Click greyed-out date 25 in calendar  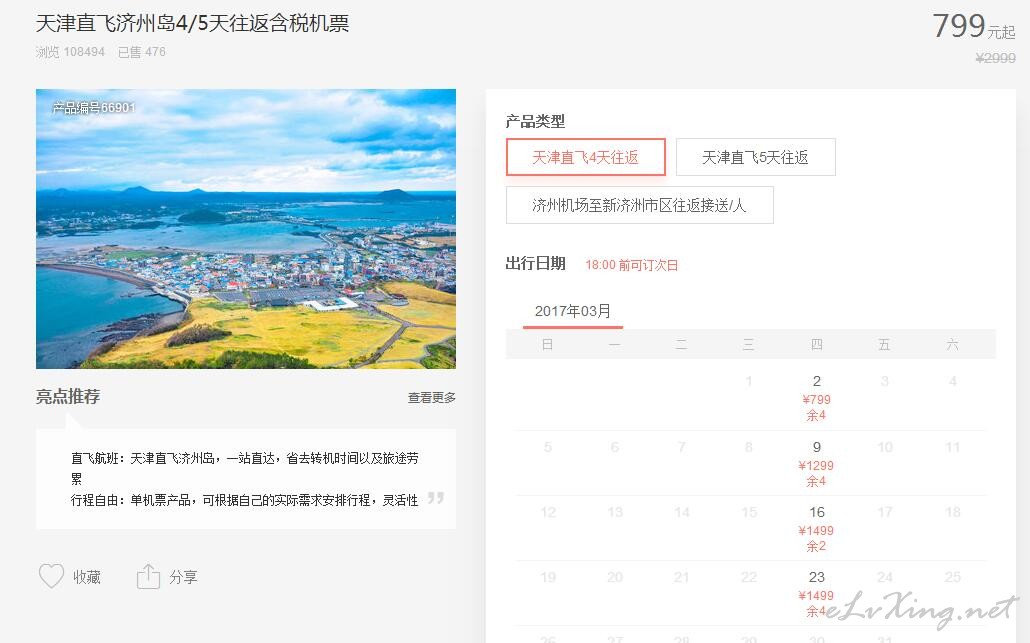click(952, 577)
